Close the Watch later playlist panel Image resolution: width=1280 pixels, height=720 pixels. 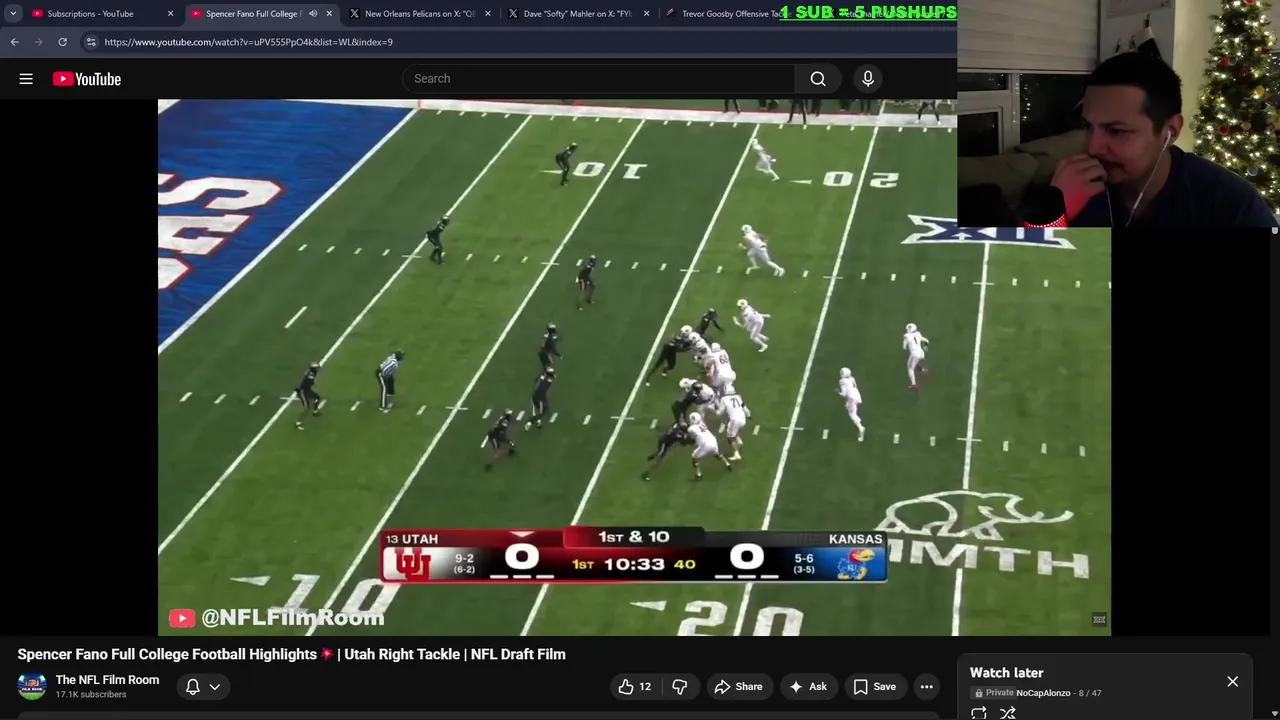pyautogui.click(x=1232, y=682)
